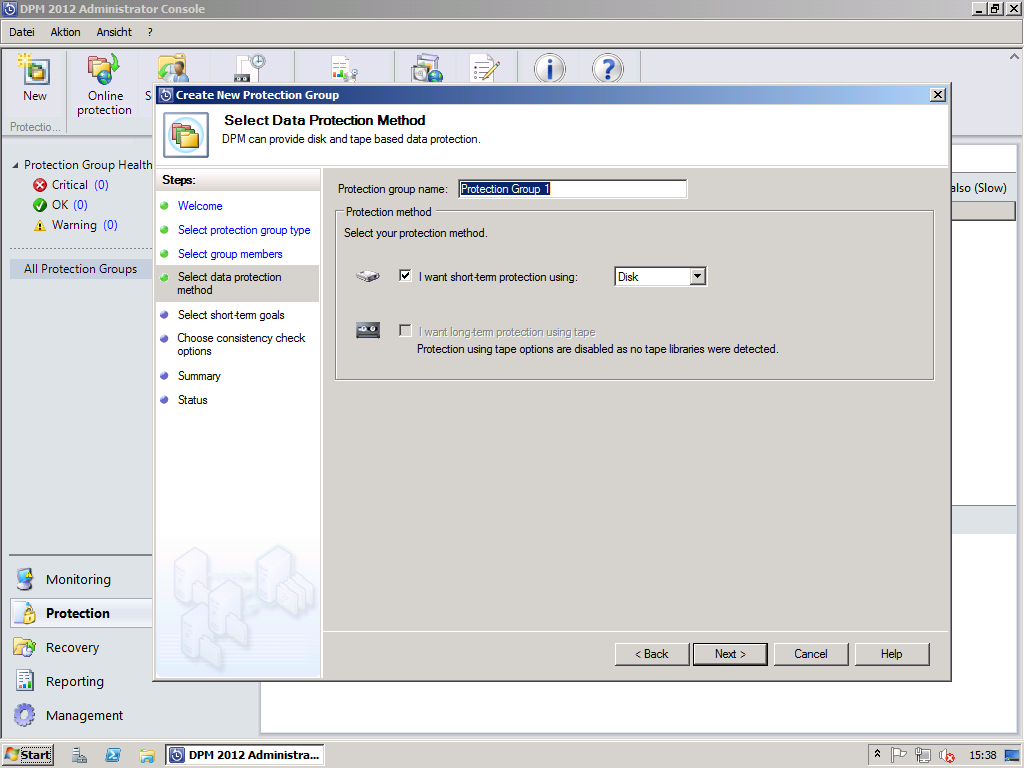Viewport: 1024px width, 768px height.
Task: Select All Protection Groups in sidebar
Action: pos(80,269)
